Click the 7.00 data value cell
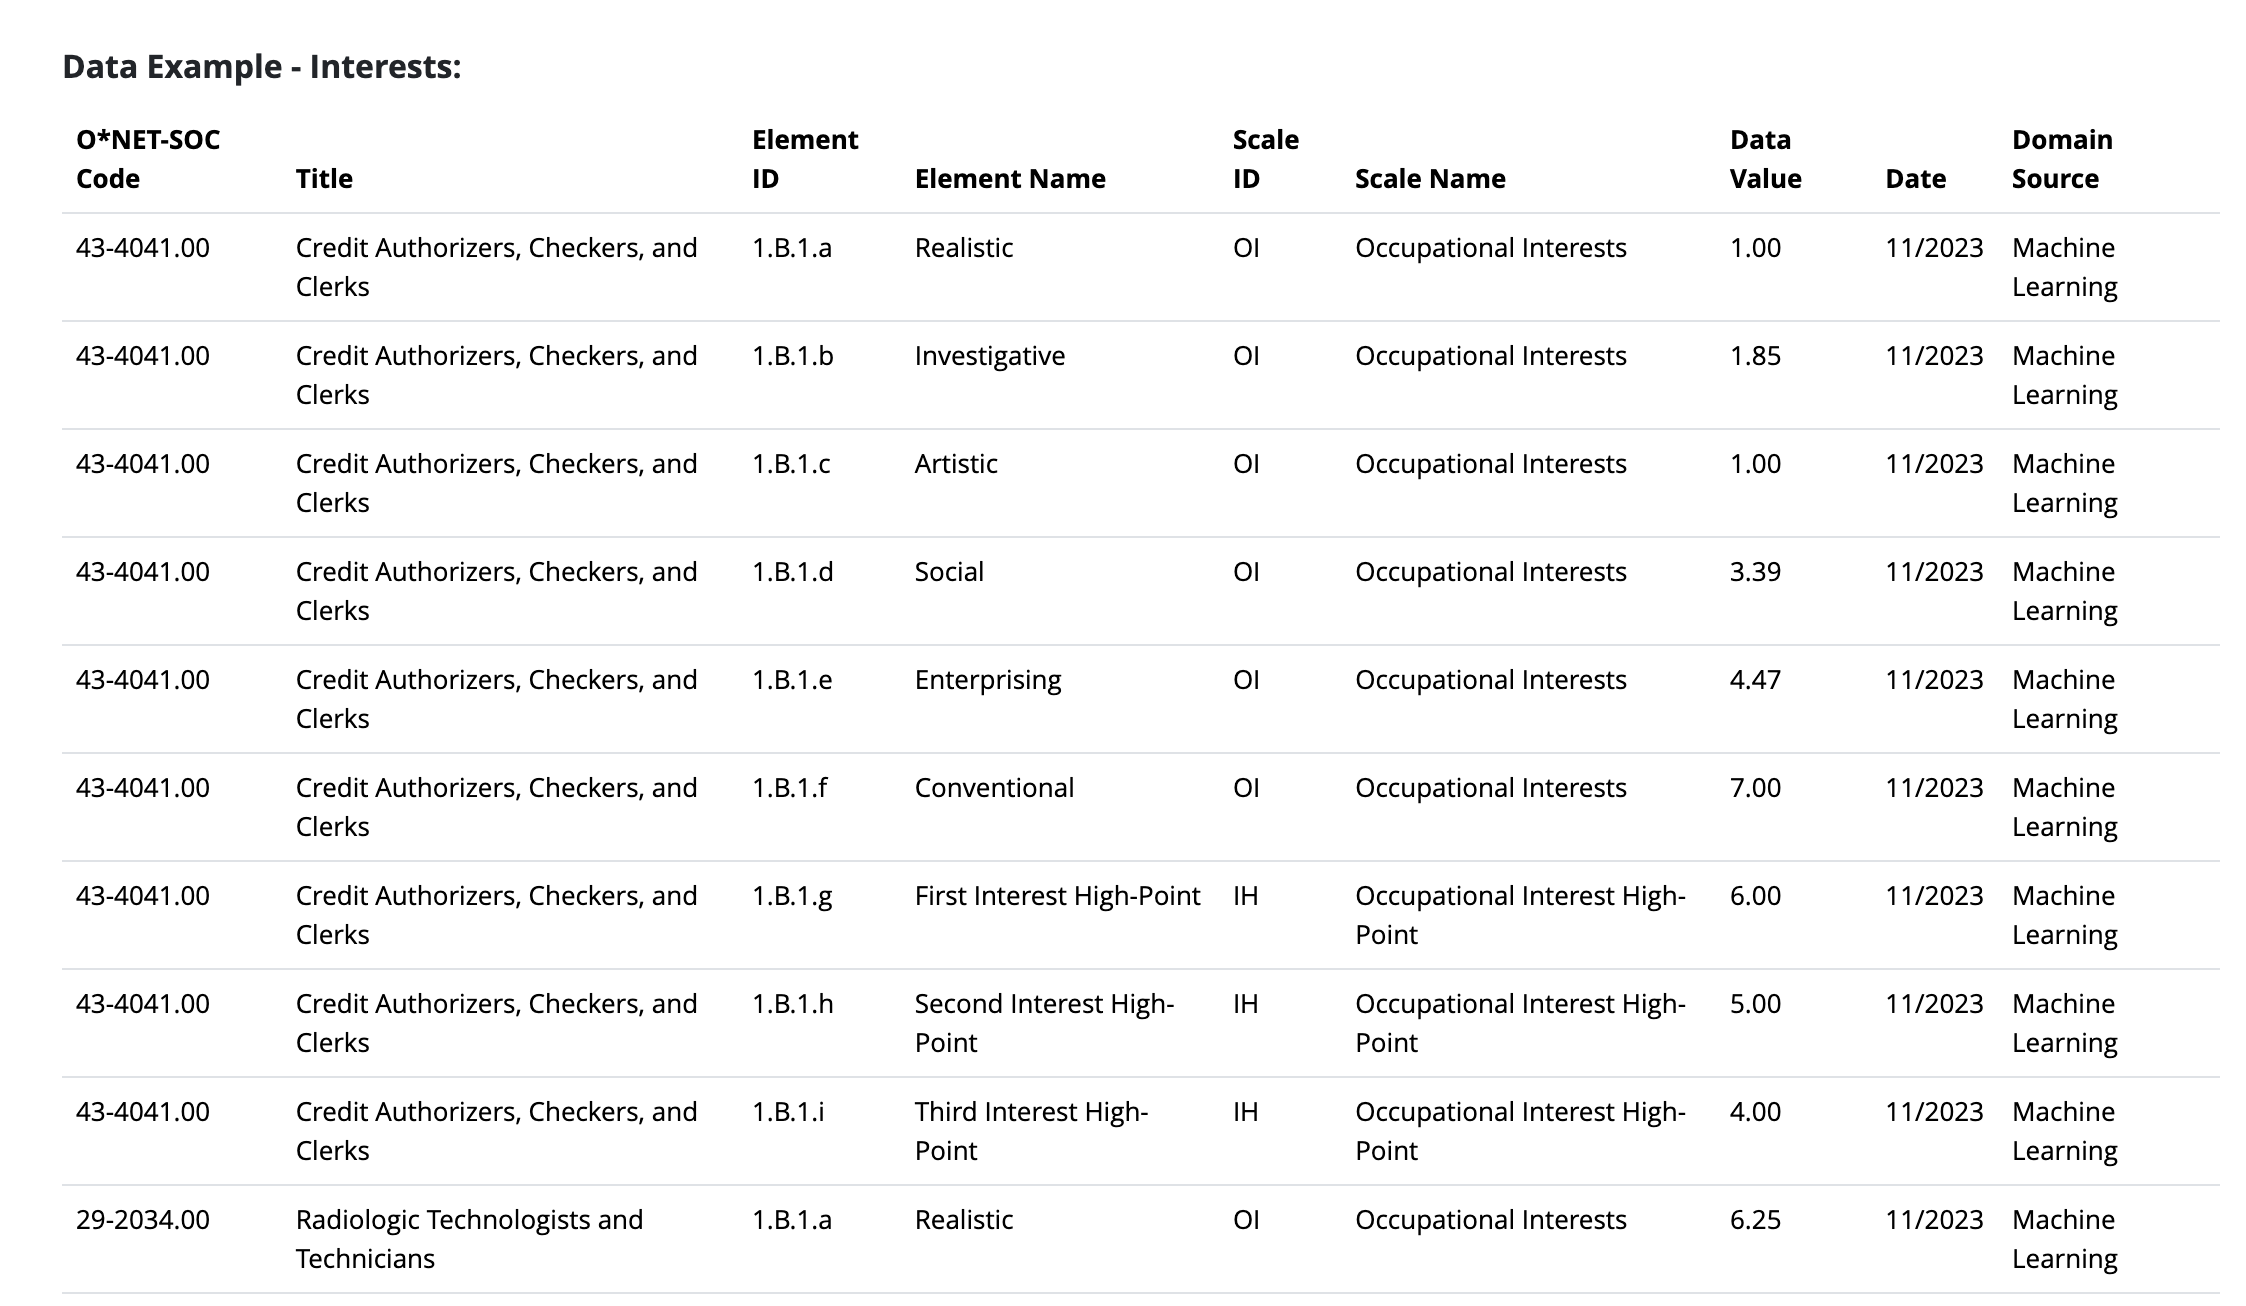Viewport: 2246px width, 1306px height. pos(1755,788)
